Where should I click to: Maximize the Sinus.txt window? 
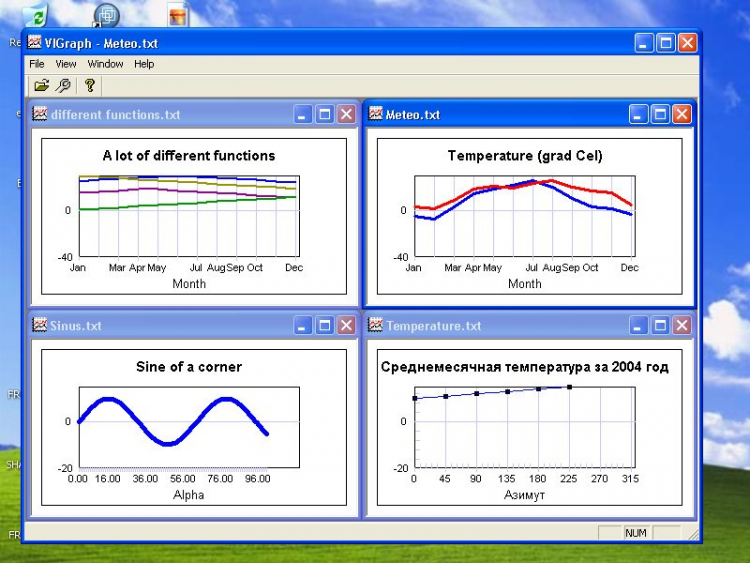click(325, 326)
